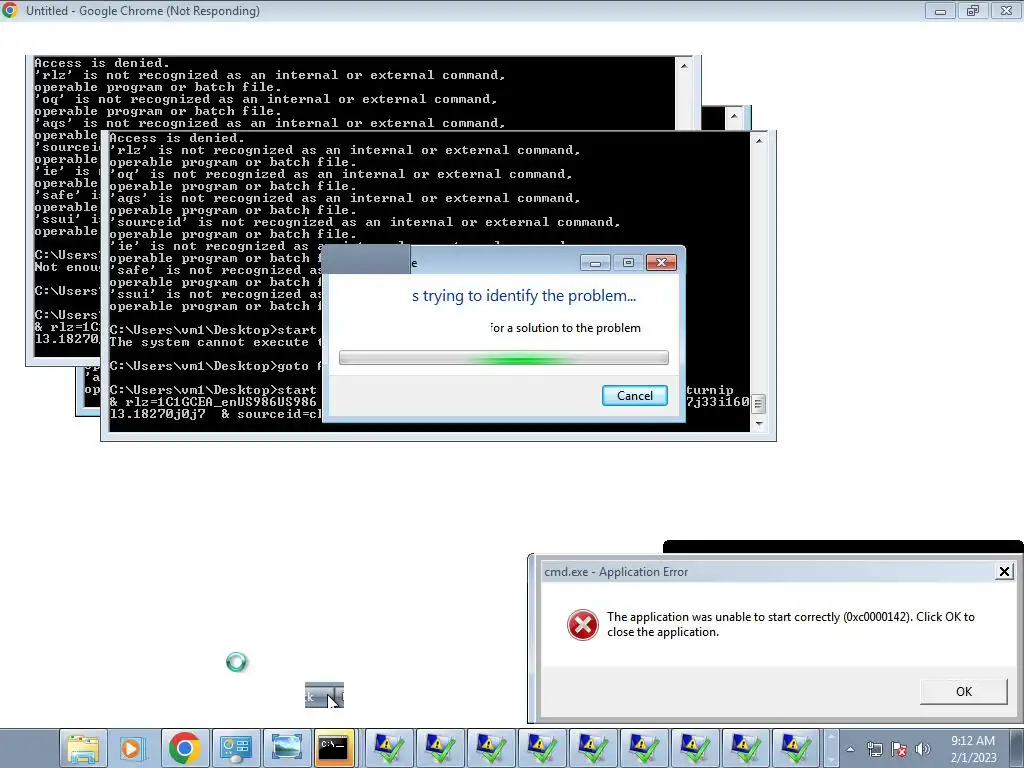Open Windows Media Player taskbar icon
The width and height of the screenshot is (1024, 768).
pyautogui.click(x=131, y=748)
